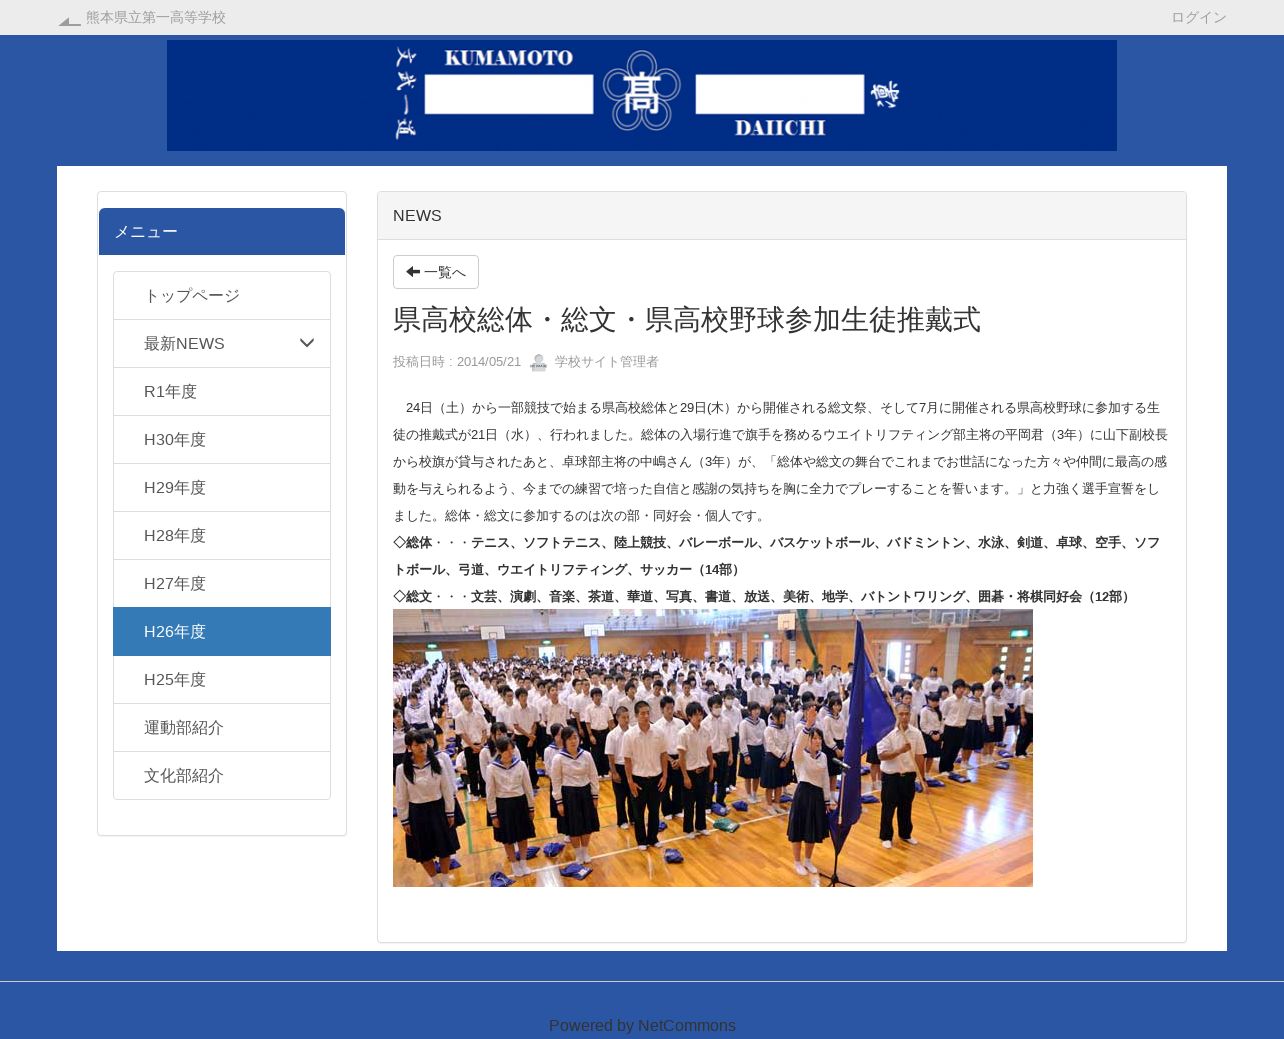The width and height of the screenshot is (1284, 1039).
Task: Select the highlighted H26年度 item
Action: point(222,632)
